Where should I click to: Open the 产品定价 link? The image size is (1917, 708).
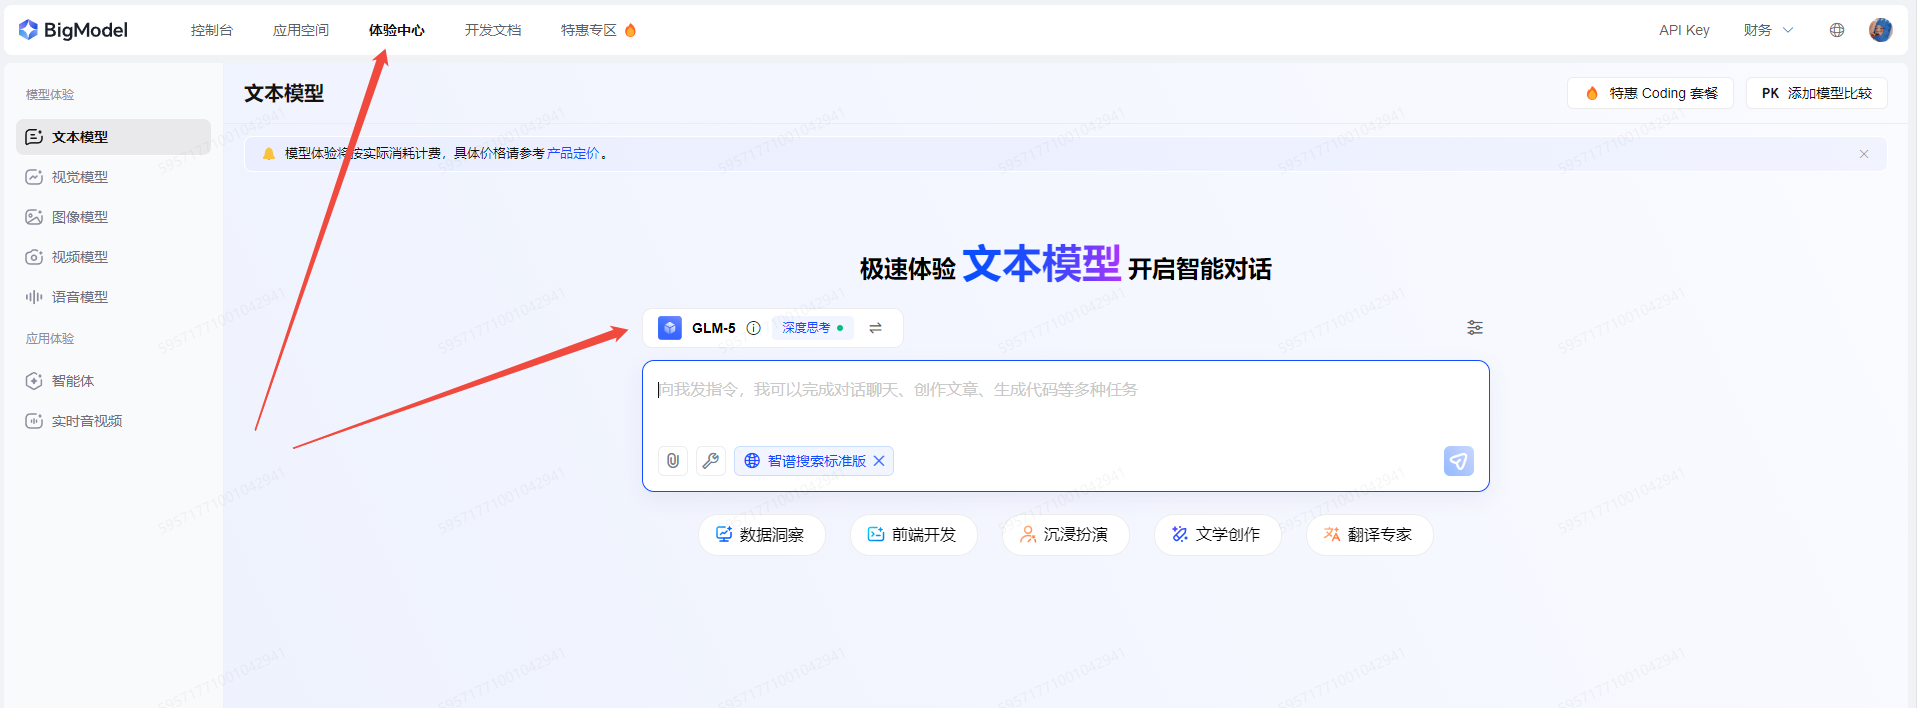573,153
